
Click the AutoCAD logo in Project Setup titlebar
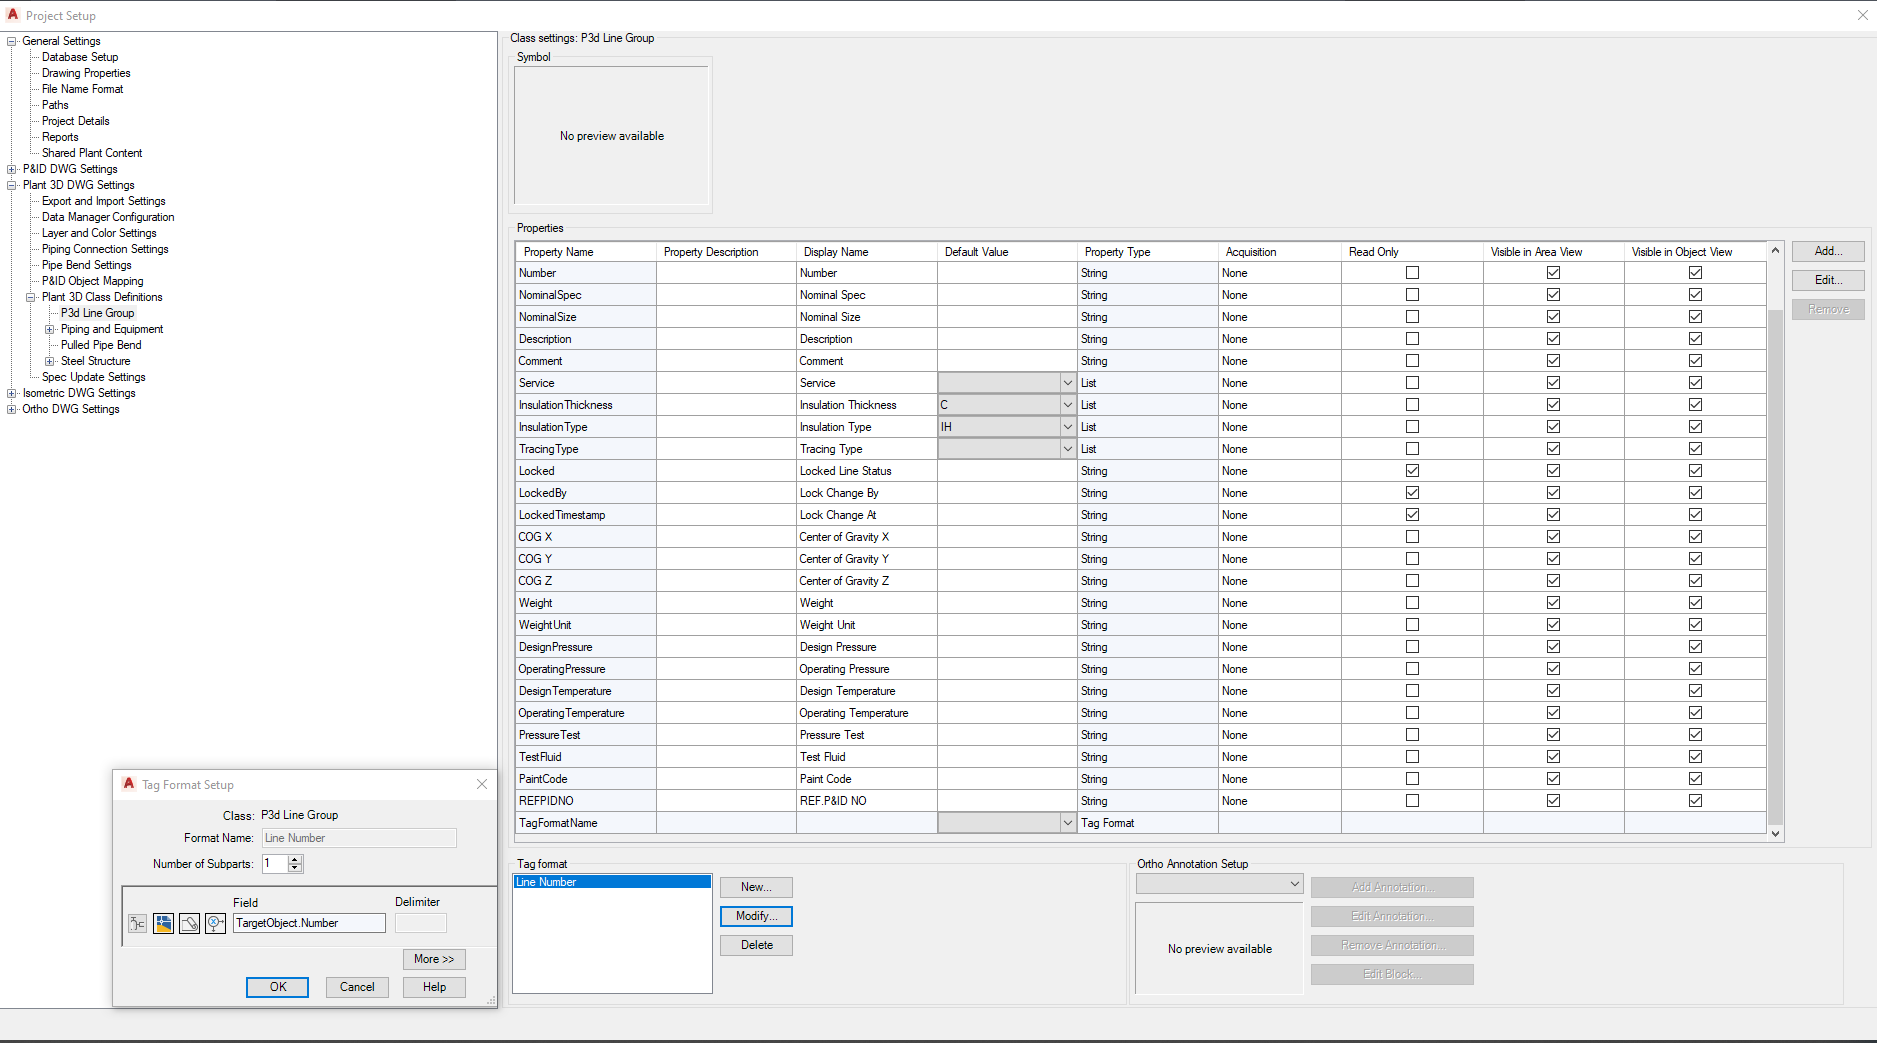15,15
